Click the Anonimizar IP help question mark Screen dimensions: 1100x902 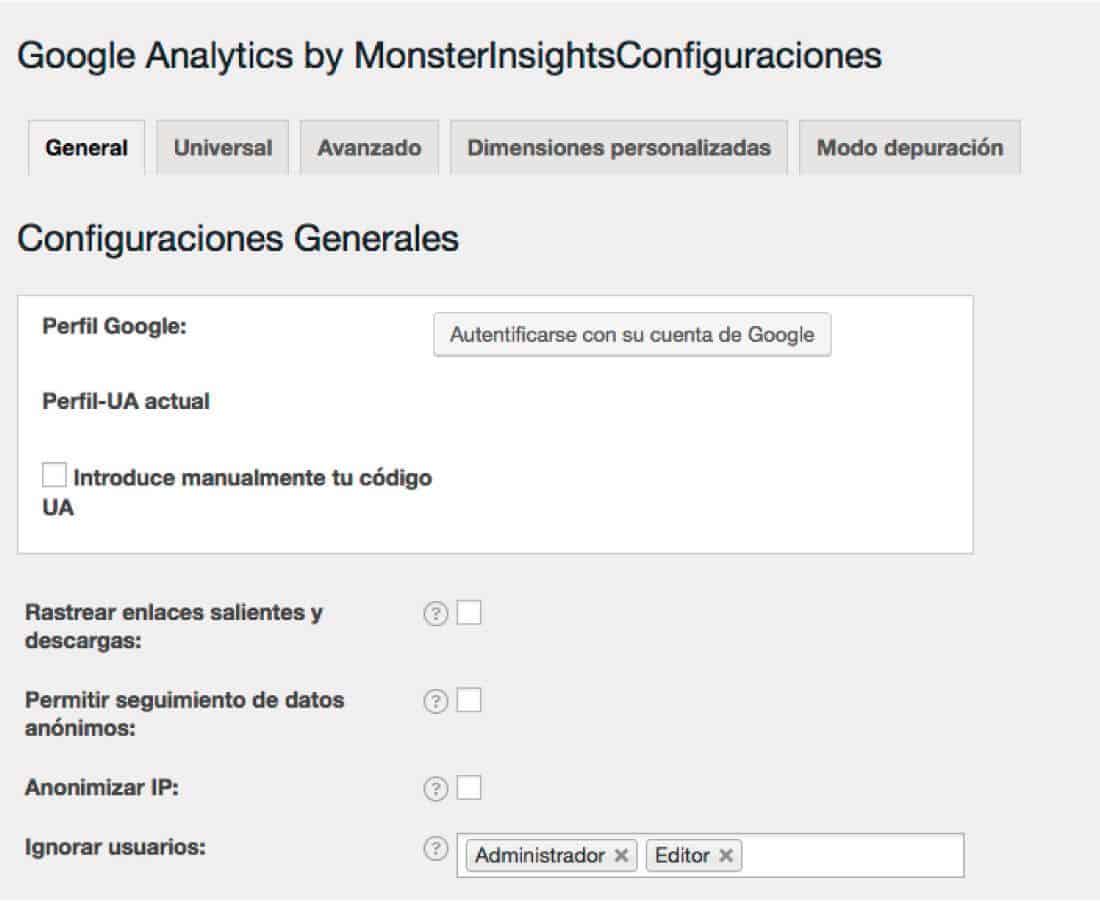[436, 789]
